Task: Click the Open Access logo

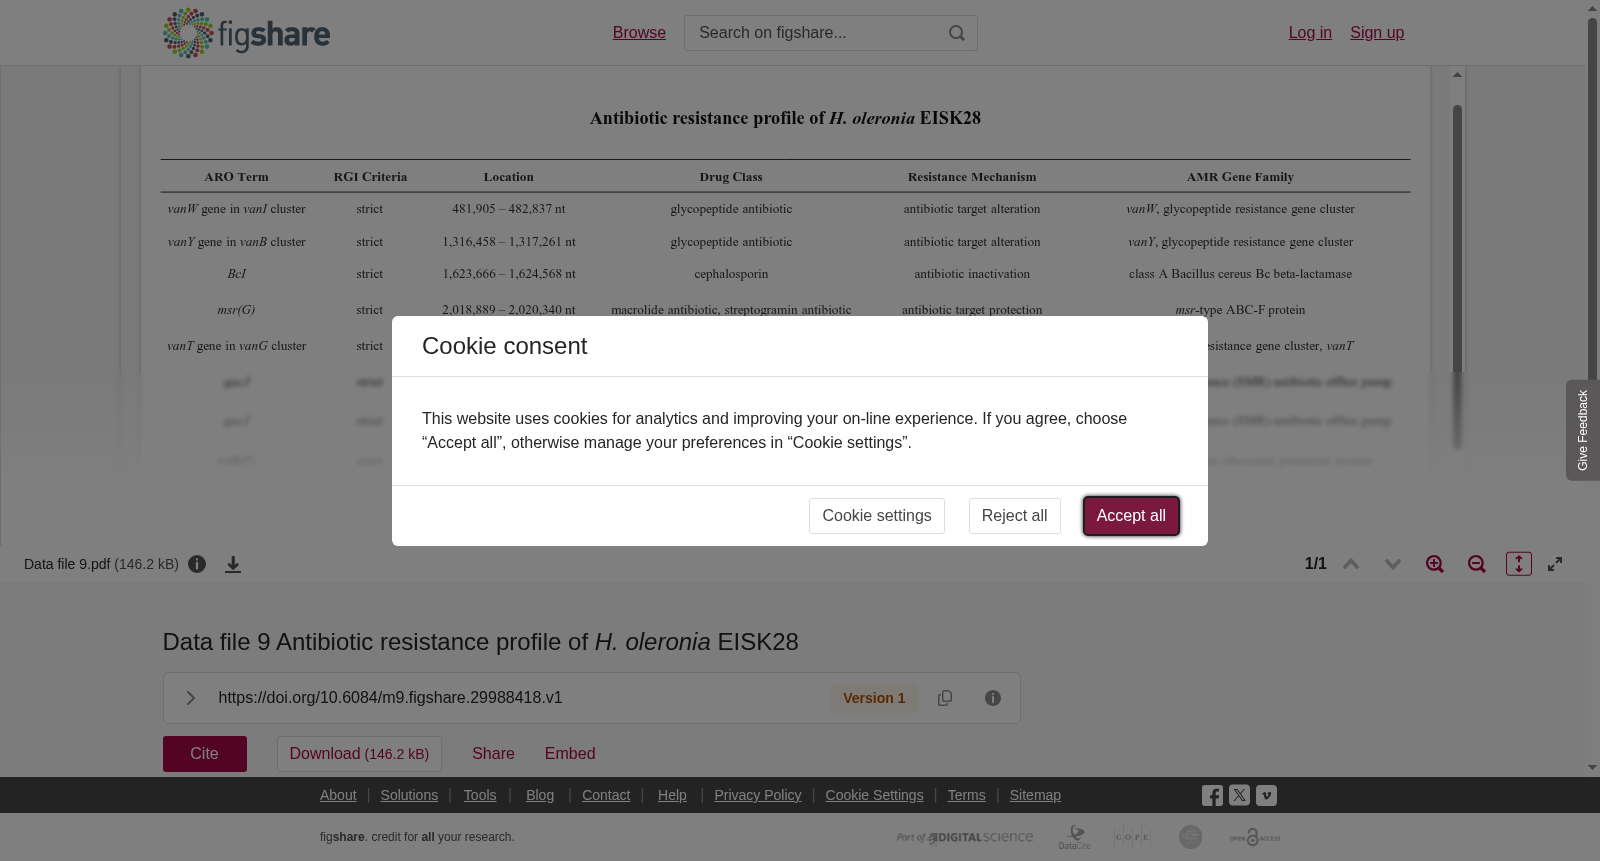Action: (1255, 837)
